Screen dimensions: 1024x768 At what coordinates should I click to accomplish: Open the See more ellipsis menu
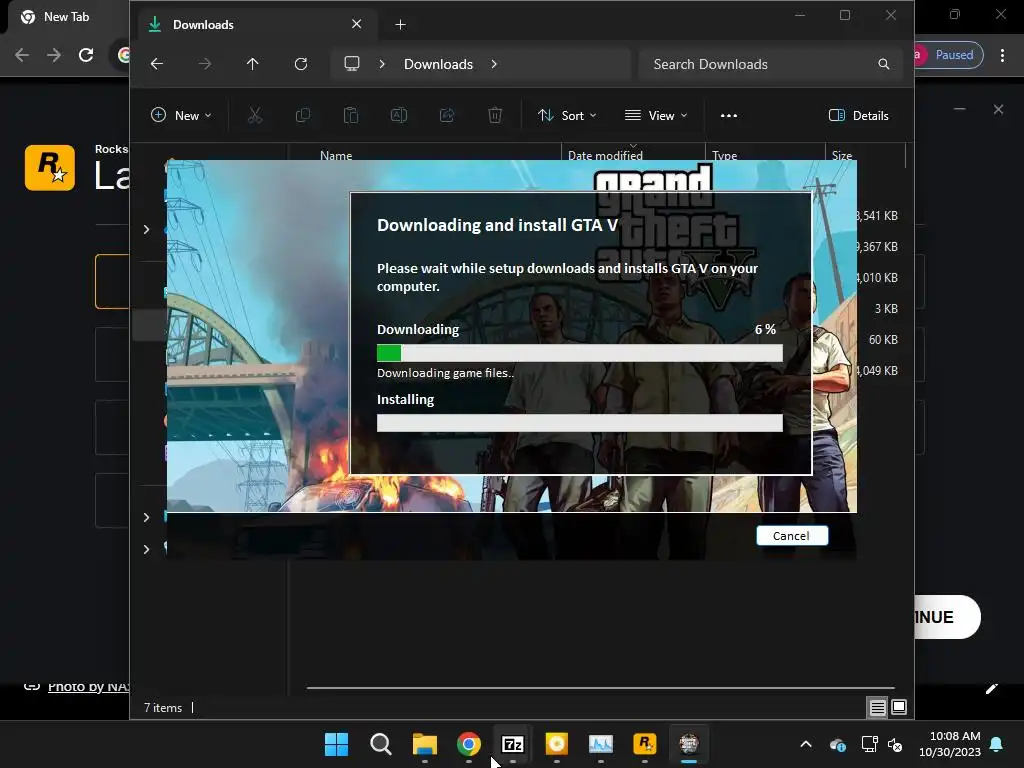point(729,116)
